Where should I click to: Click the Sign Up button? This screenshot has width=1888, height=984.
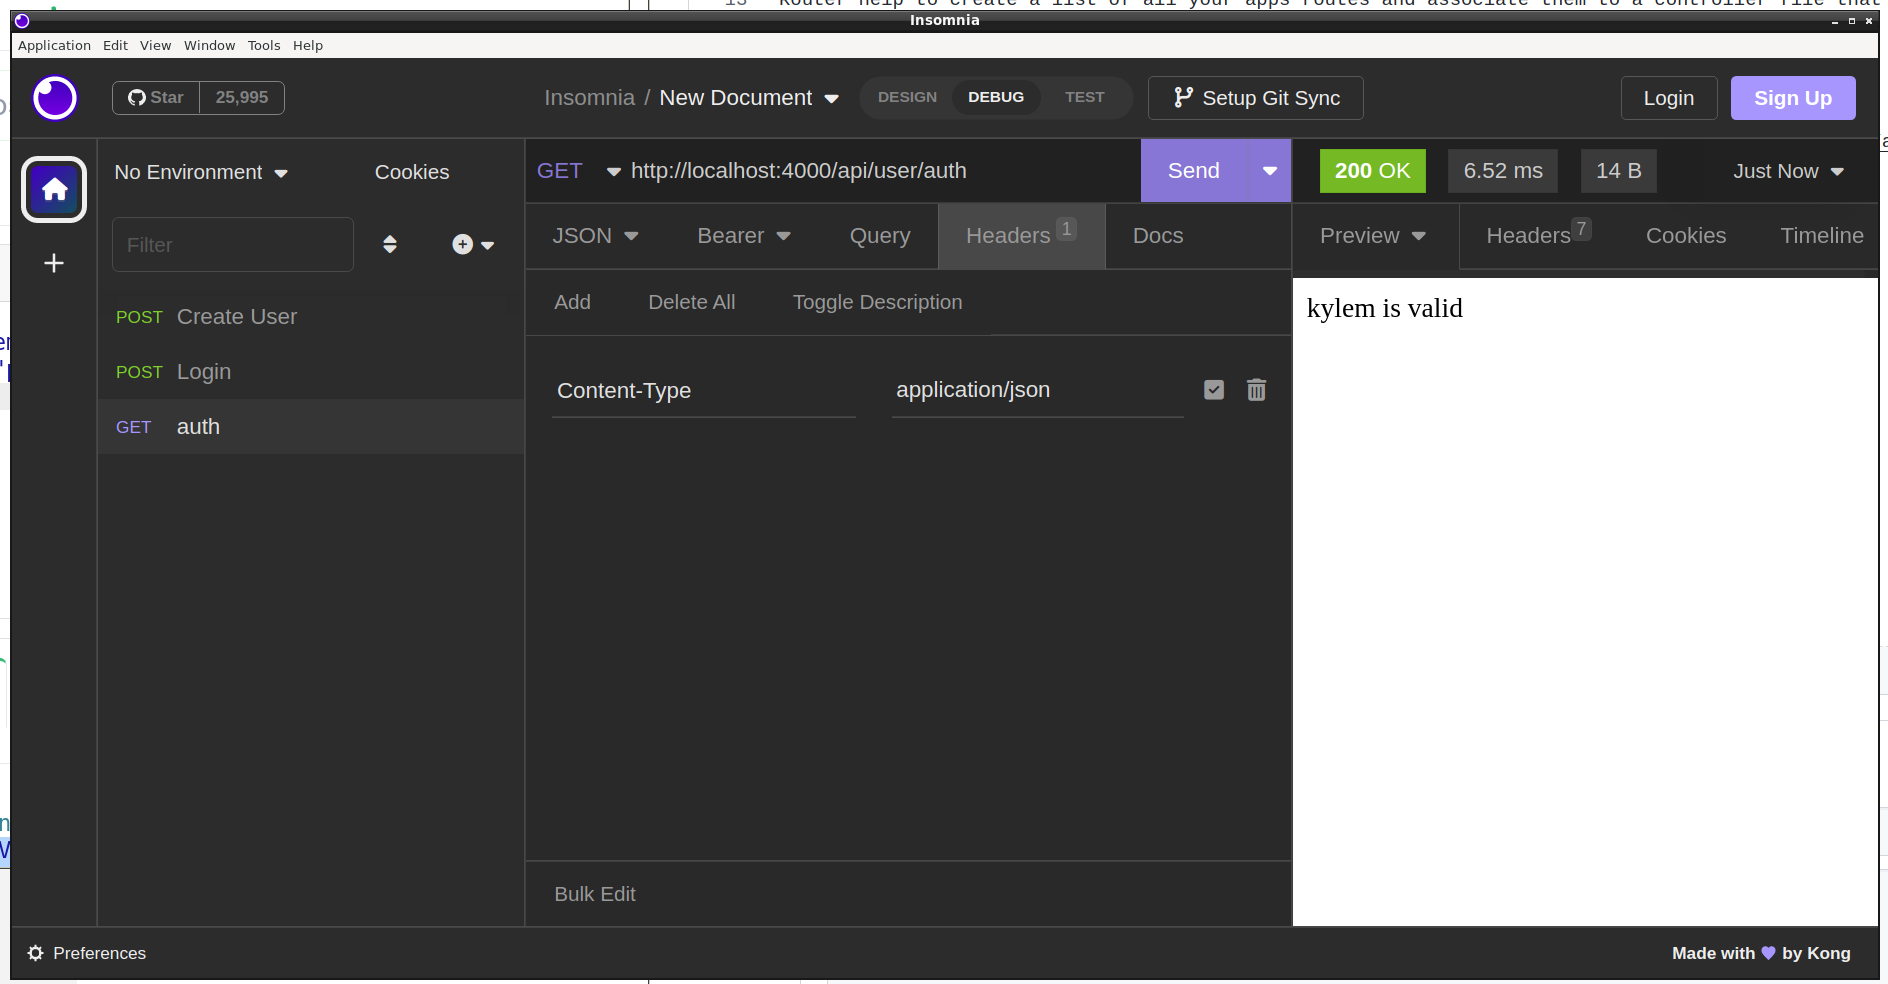[1793, 97]
